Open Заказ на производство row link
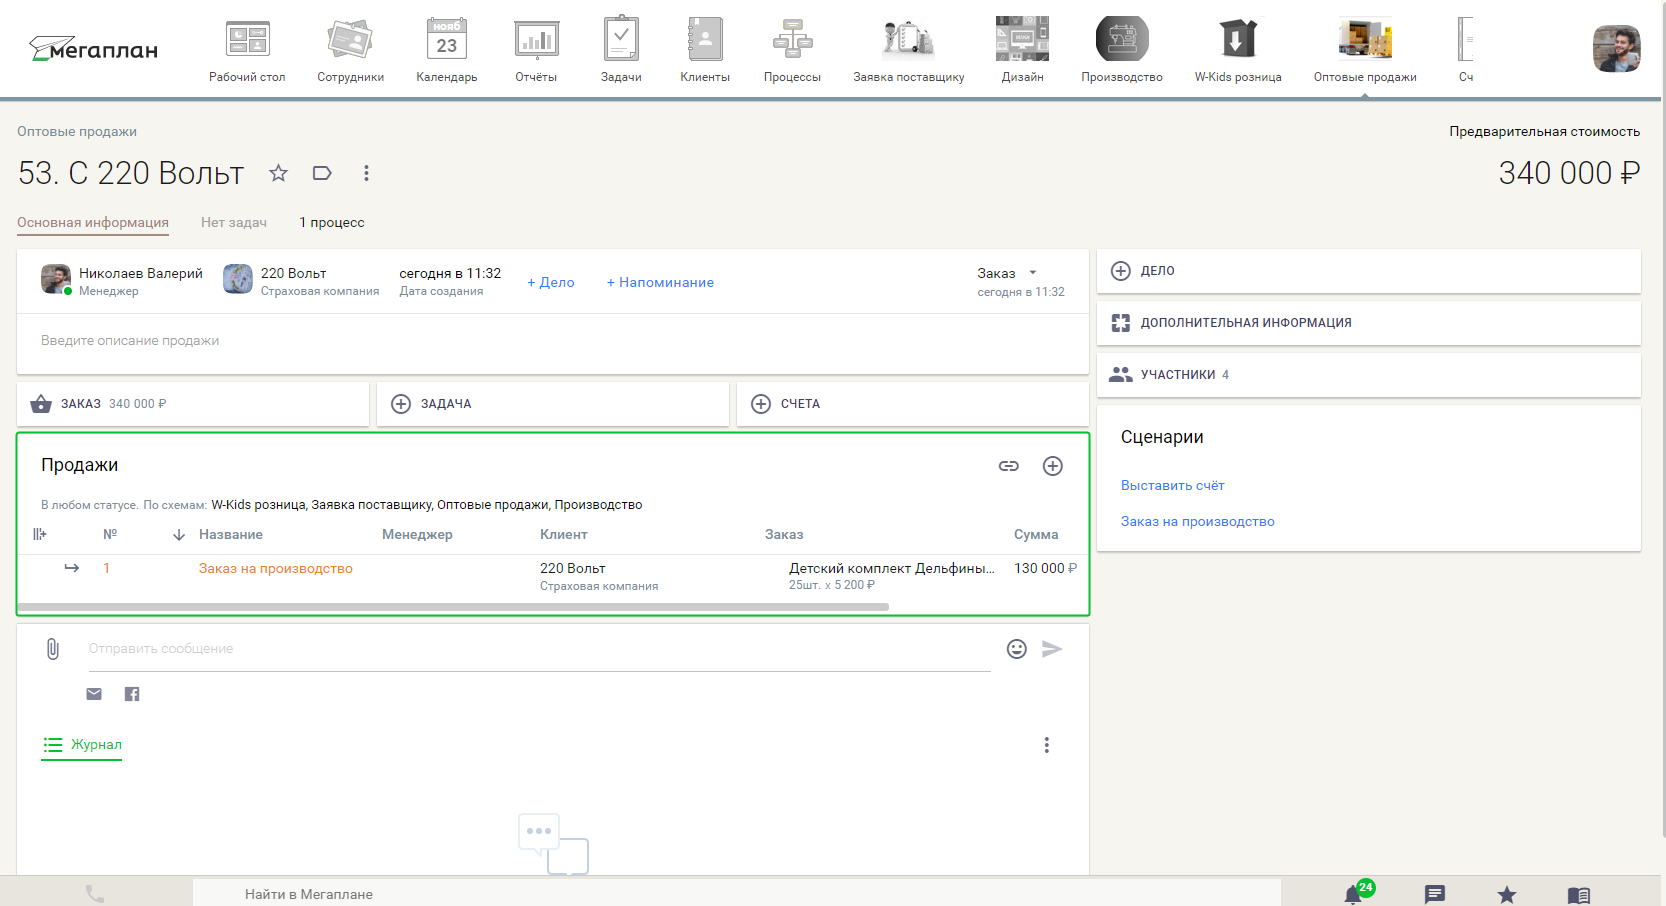Image resolution: width=1666 pixels, height=906 pixels. [275, 568]
